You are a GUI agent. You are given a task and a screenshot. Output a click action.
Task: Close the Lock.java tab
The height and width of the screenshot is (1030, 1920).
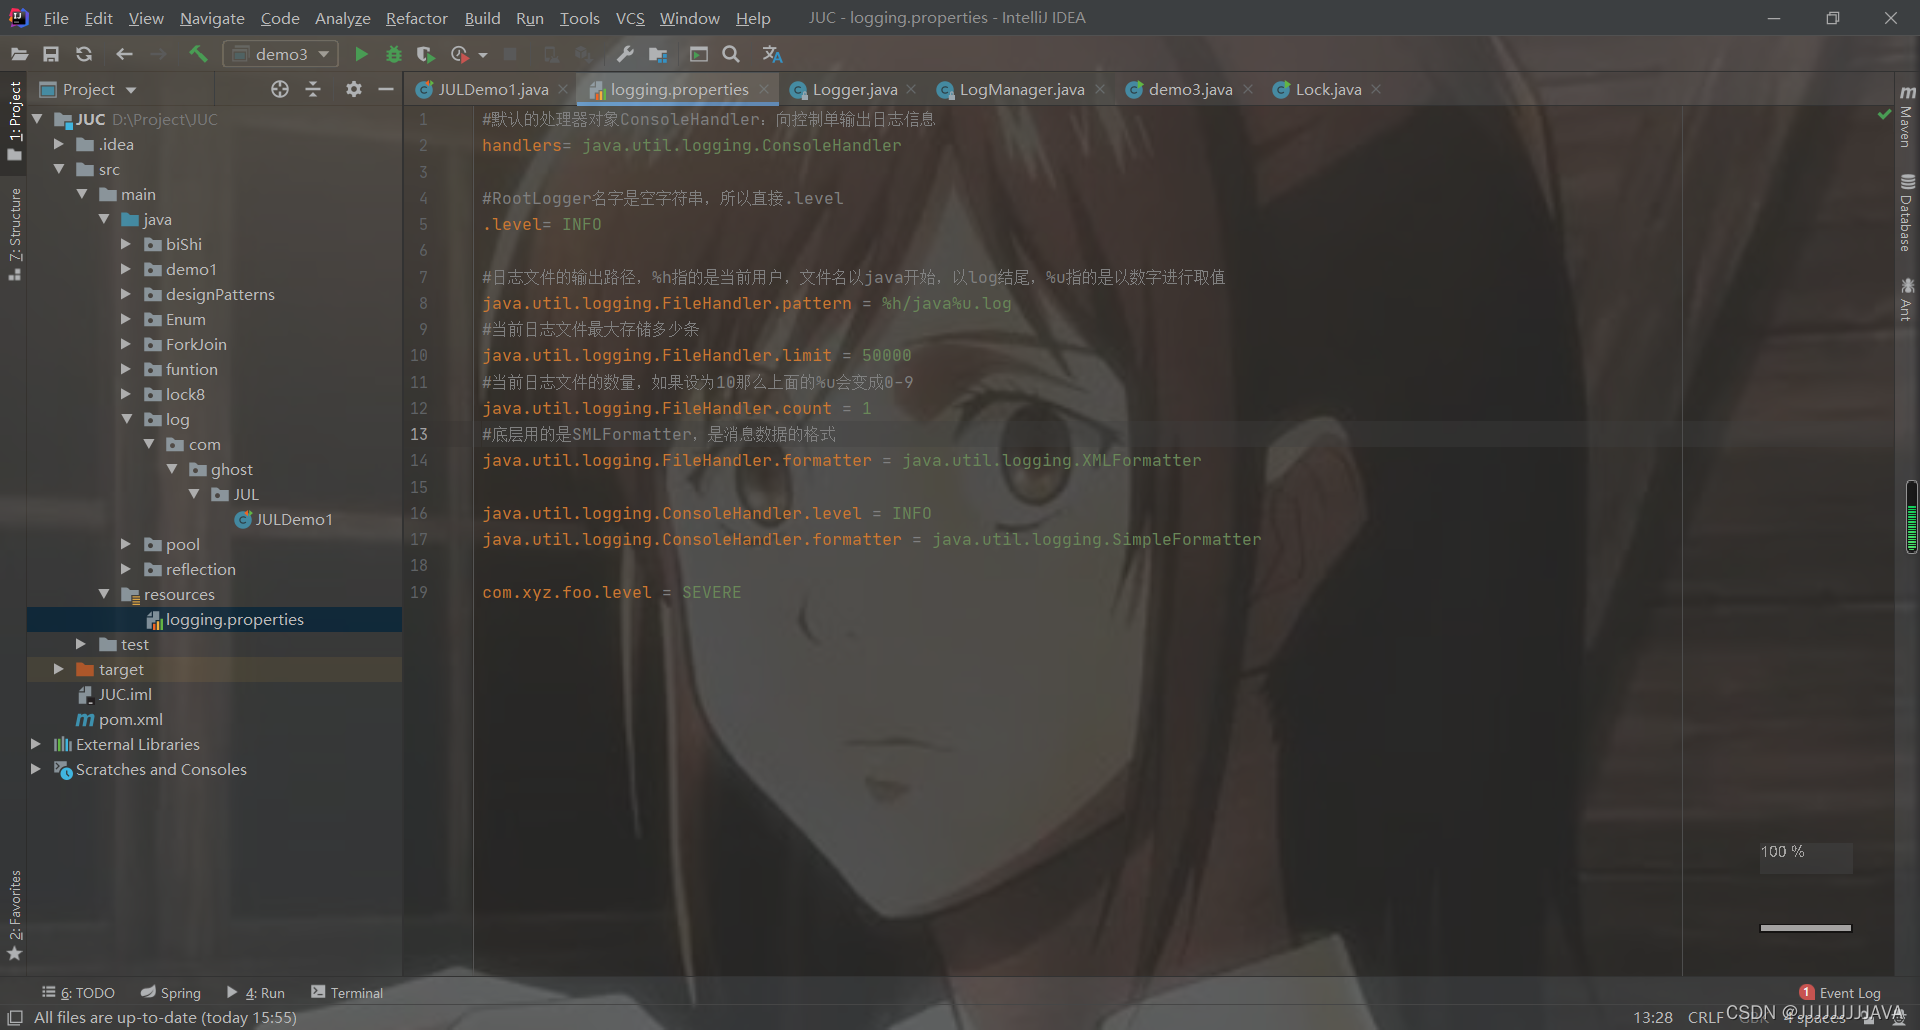[1376, 89]
